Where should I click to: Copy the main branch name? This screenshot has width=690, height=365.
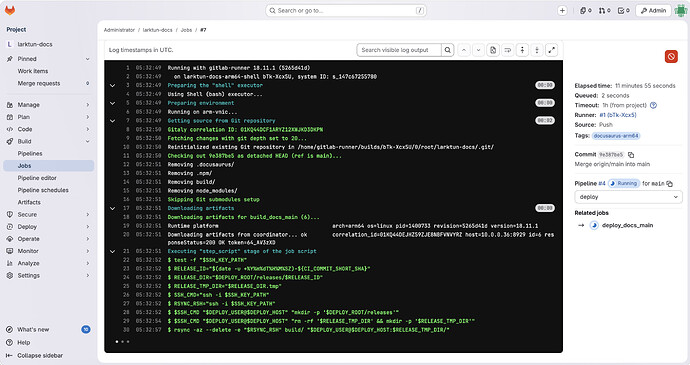click(670, 184)
